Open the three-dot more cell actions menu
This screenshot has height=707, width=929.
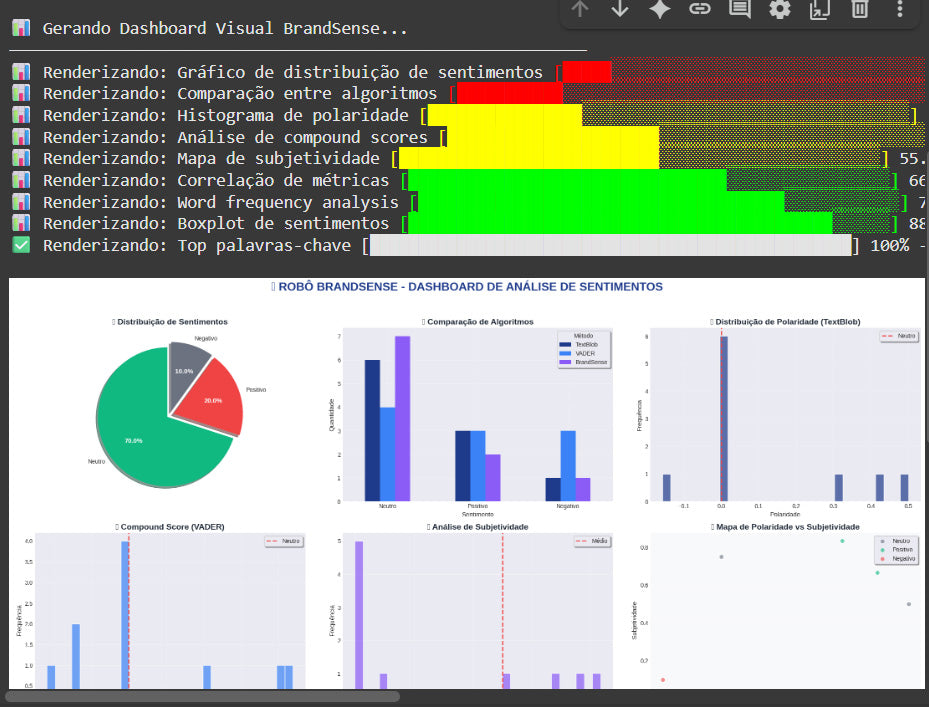tap(900, 9)
